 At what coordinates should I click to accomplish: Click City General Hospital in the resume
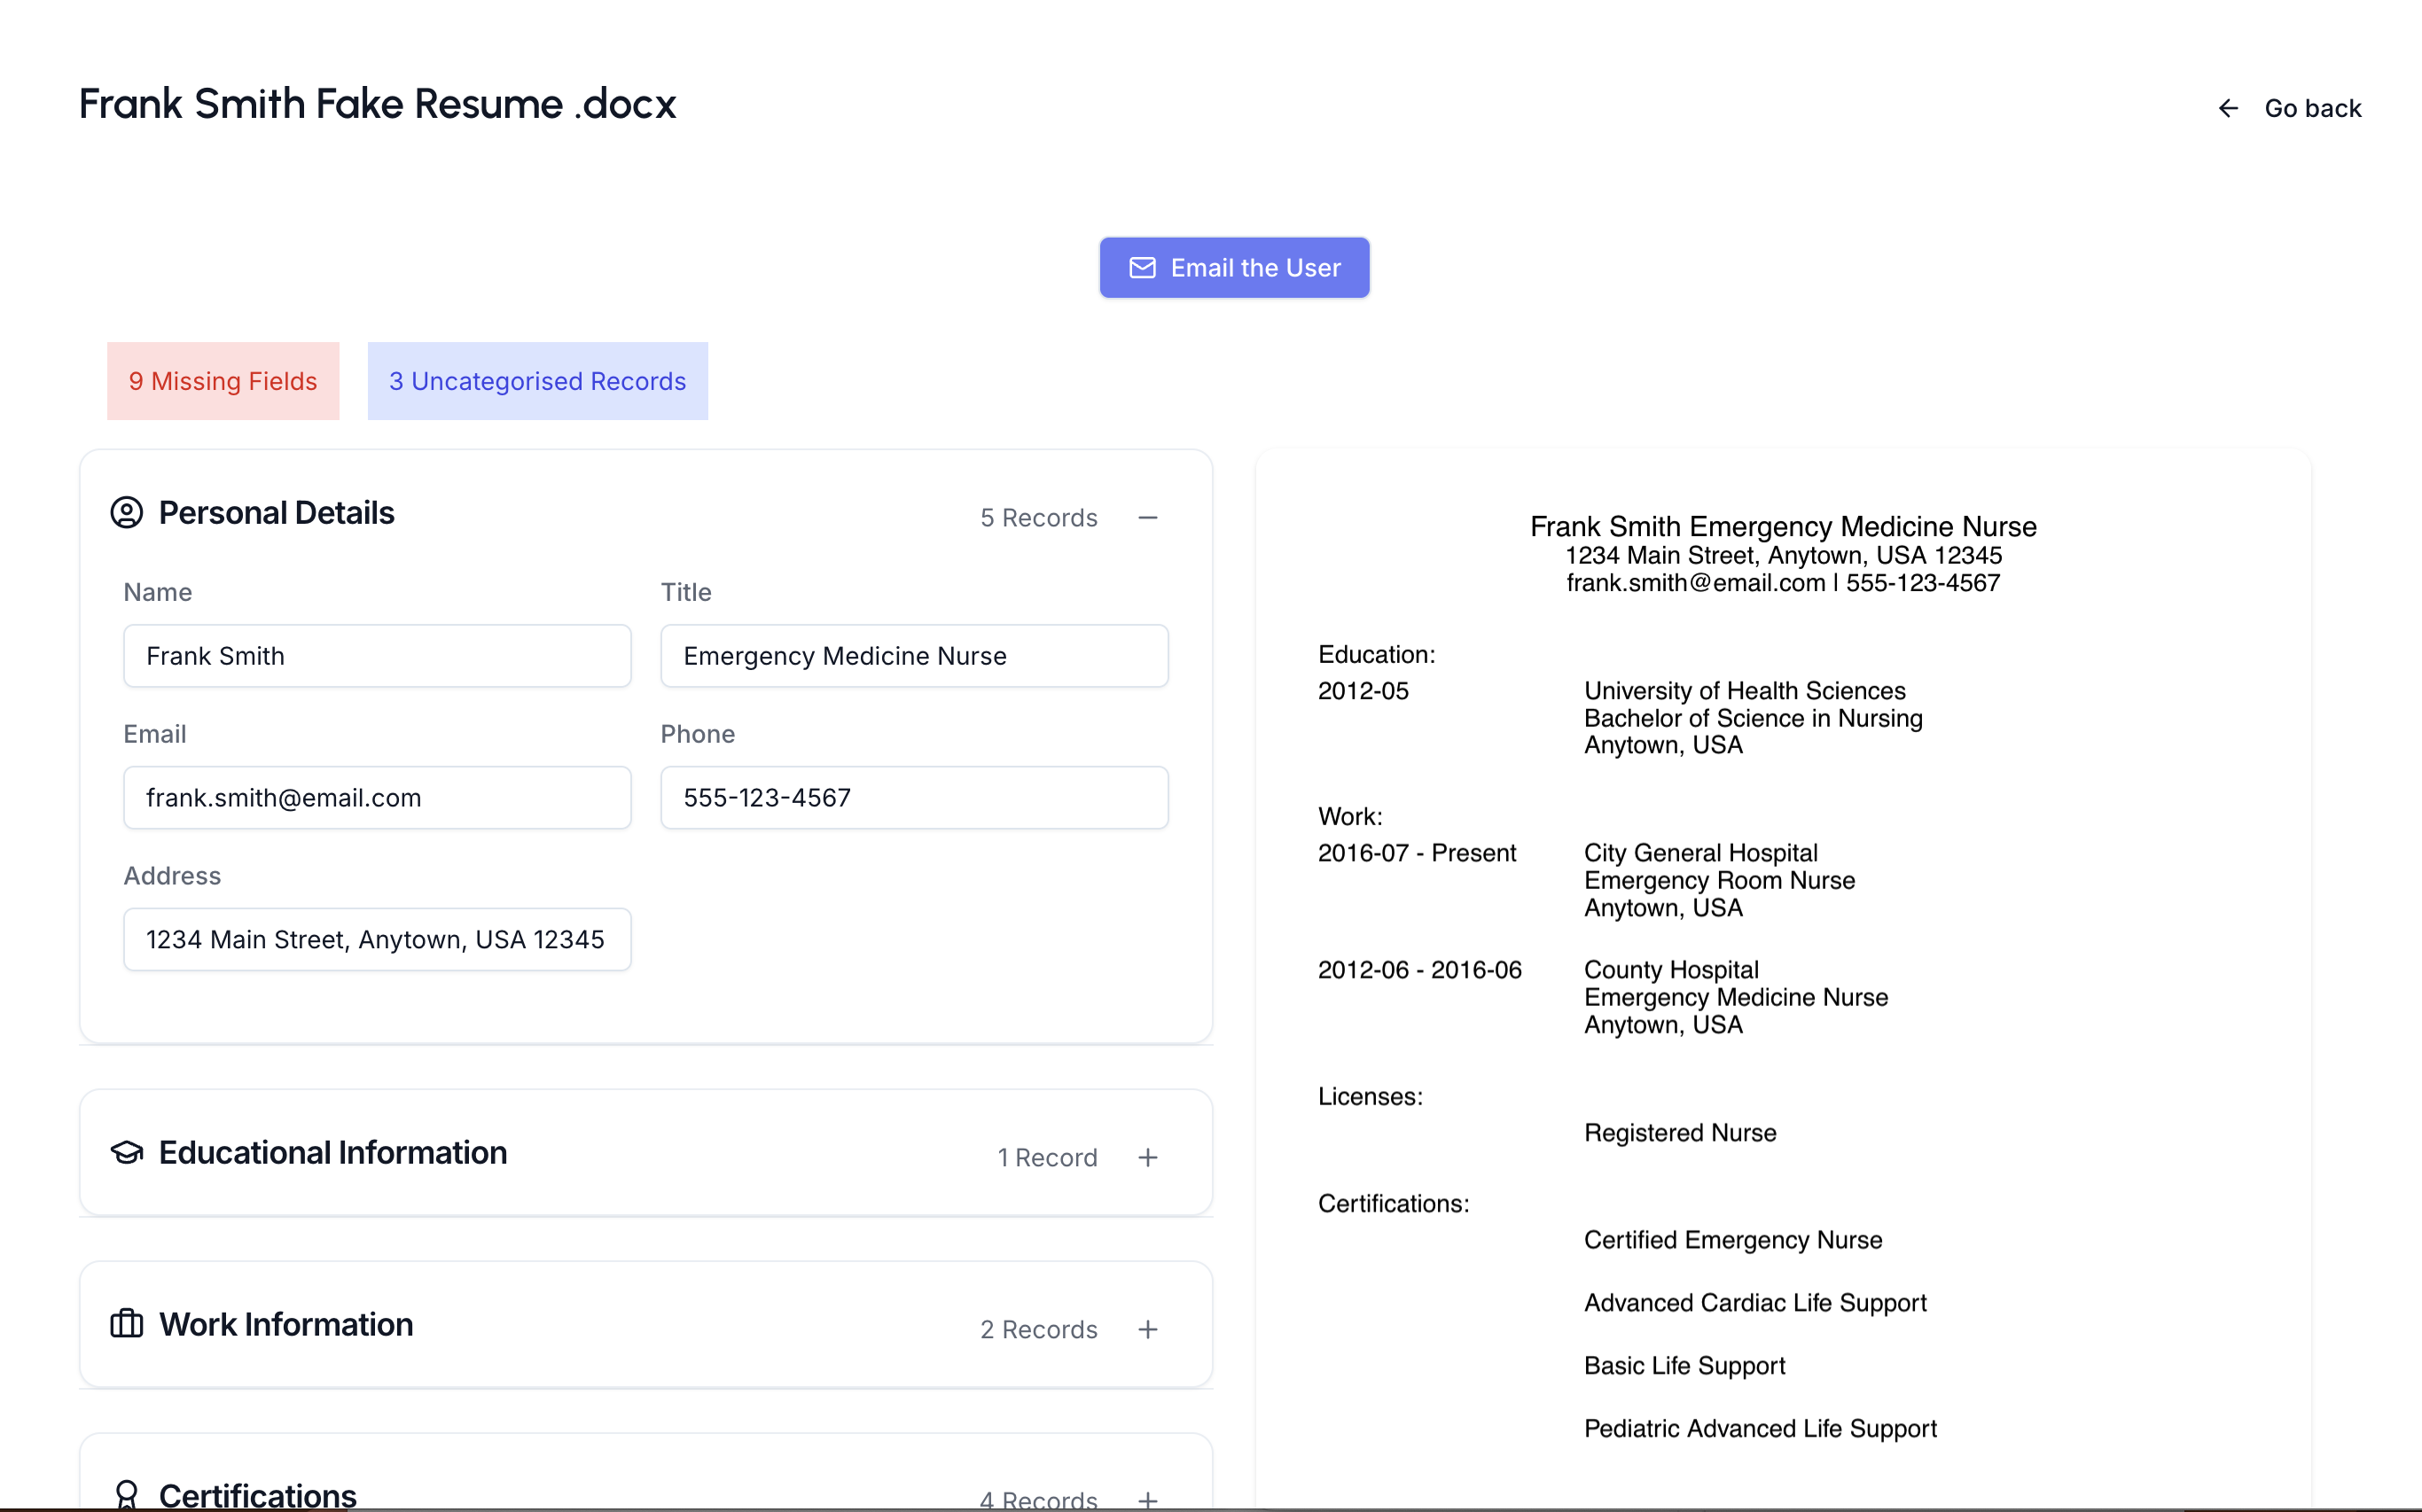pyautogui.click(x=1701, y=853)
